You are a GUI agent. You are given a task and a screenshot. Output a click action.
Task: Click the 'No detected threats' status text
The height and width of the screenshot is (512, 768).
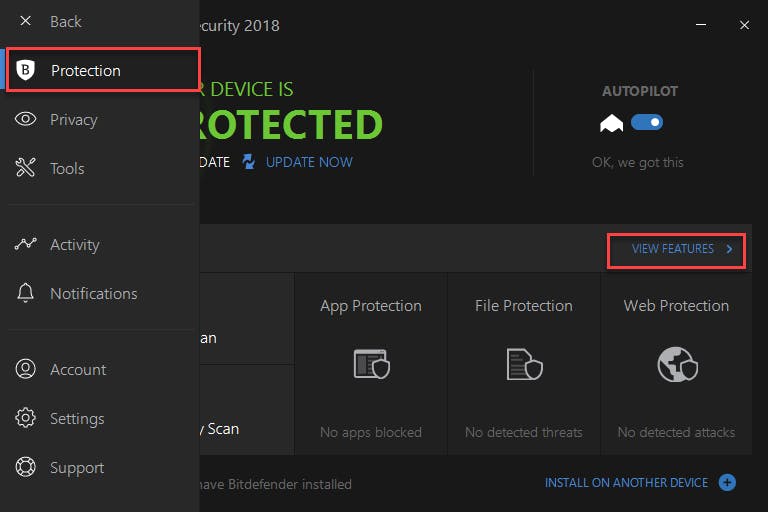(x=524, y=432)
